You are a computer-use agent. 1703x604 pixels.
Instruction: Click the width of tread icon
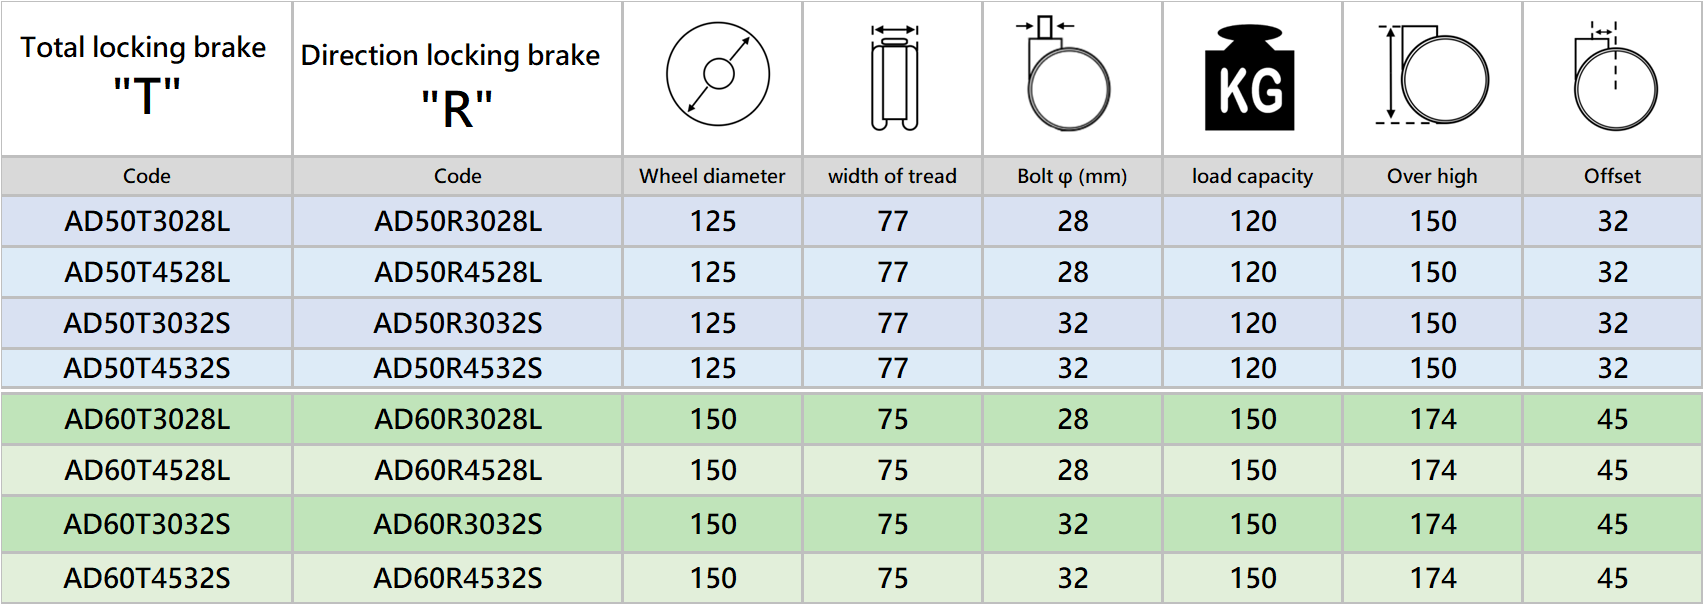click(894, 78)
